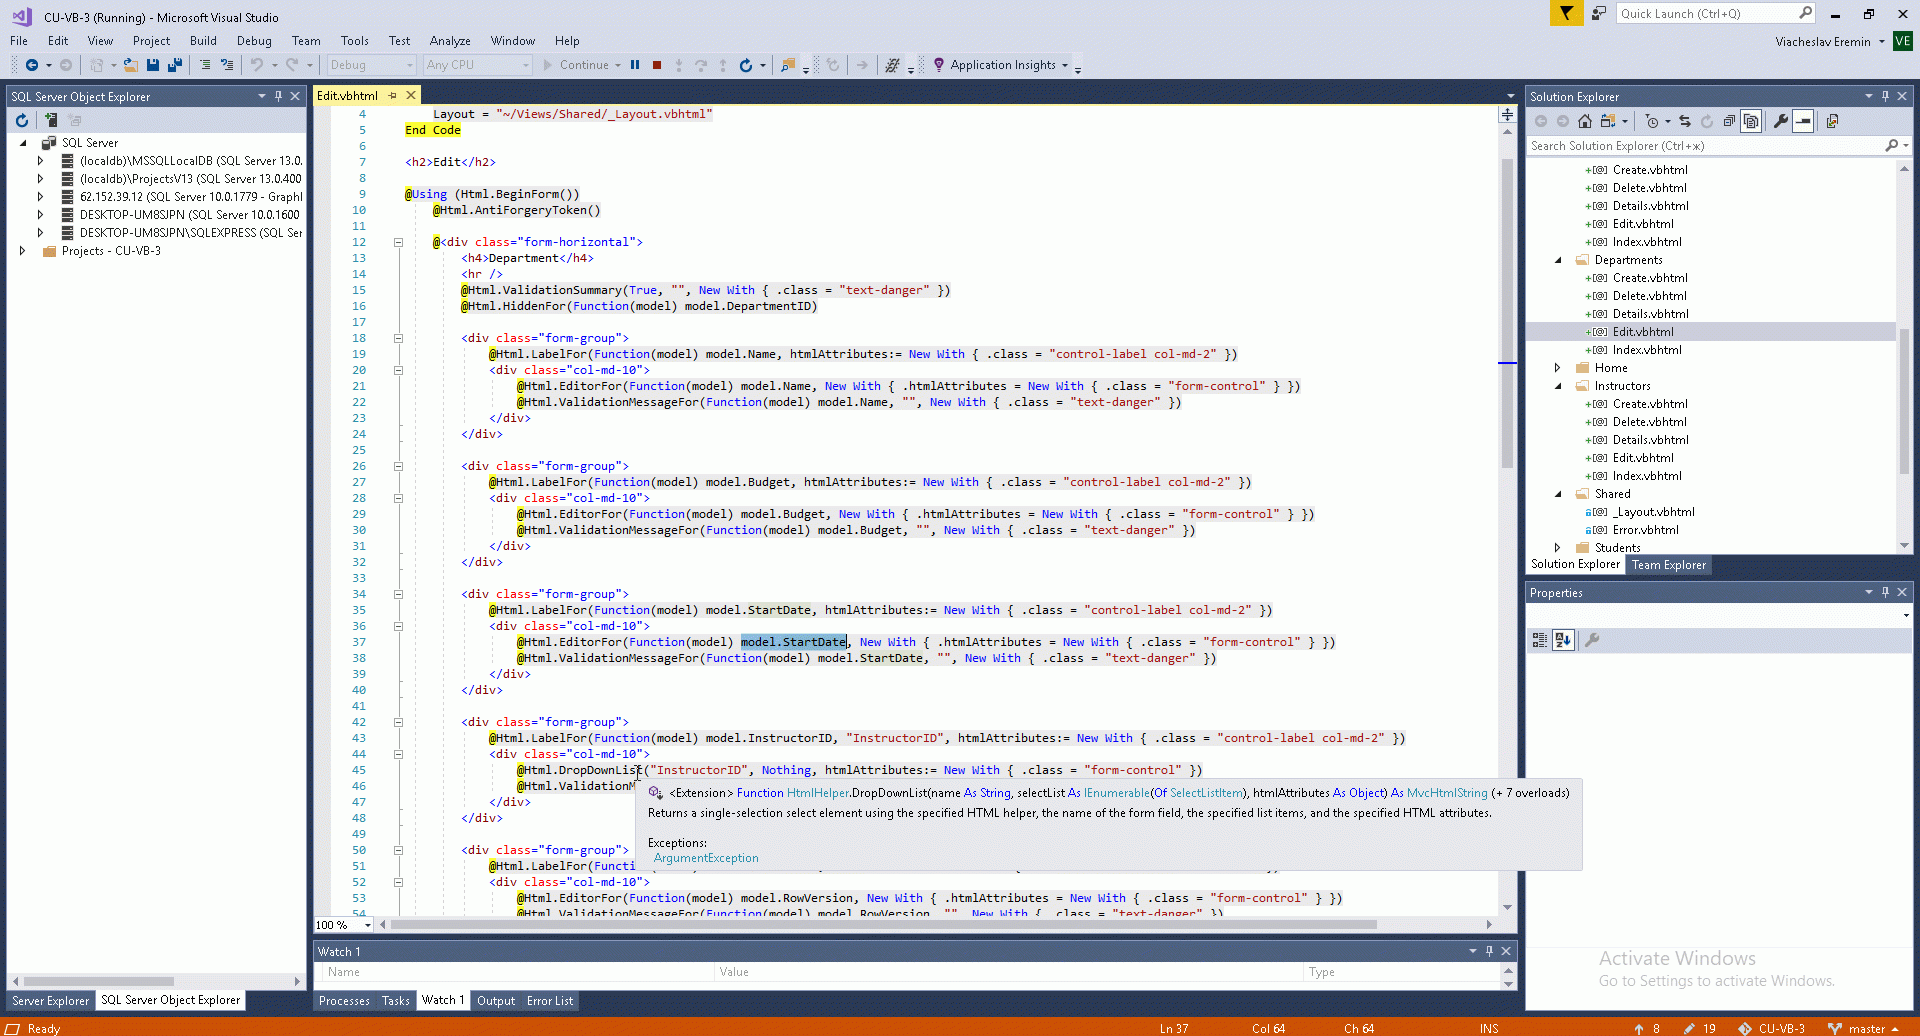1920x1036 pixels.
Task: Click the Open File folder icon
Action: (x=130, y=65)
